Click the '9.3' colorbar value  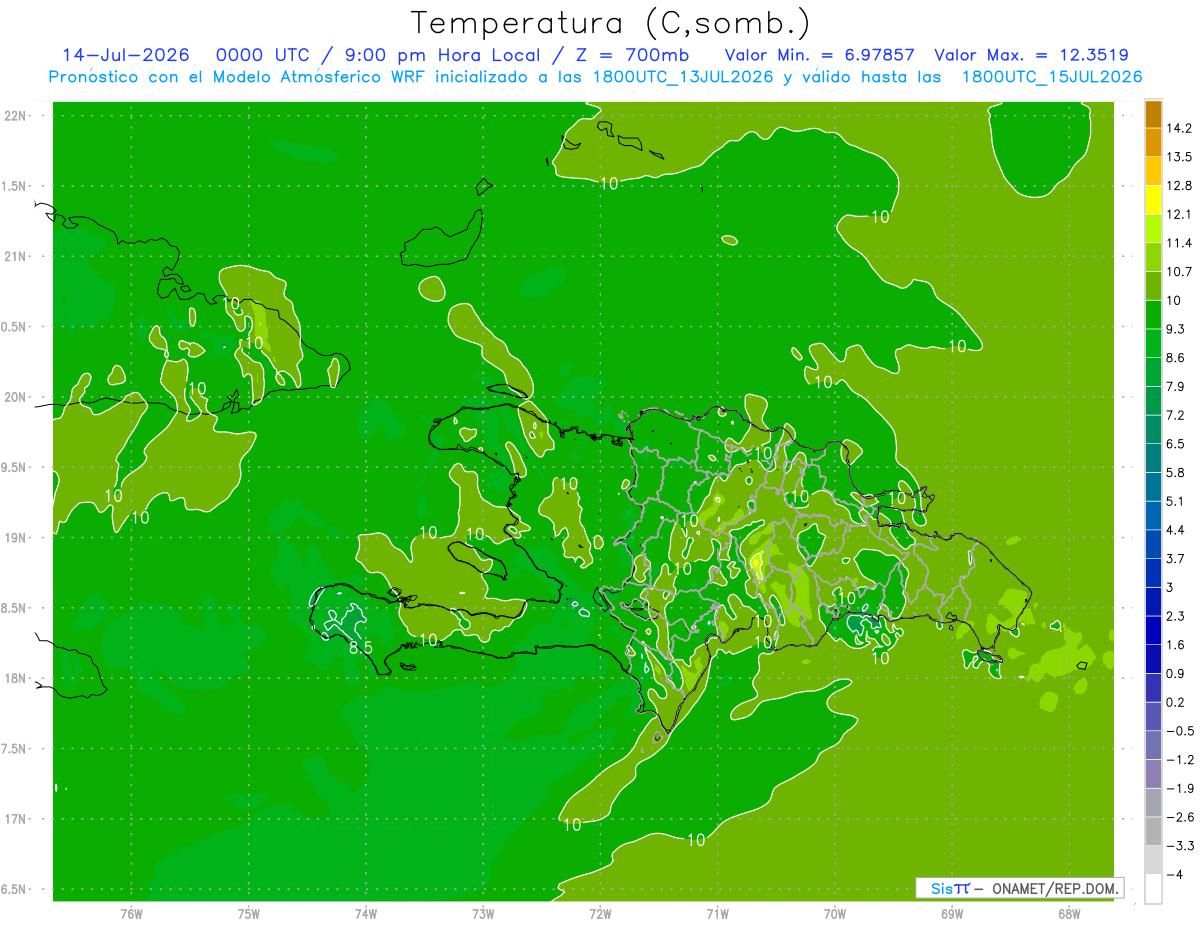[1176, 329]
